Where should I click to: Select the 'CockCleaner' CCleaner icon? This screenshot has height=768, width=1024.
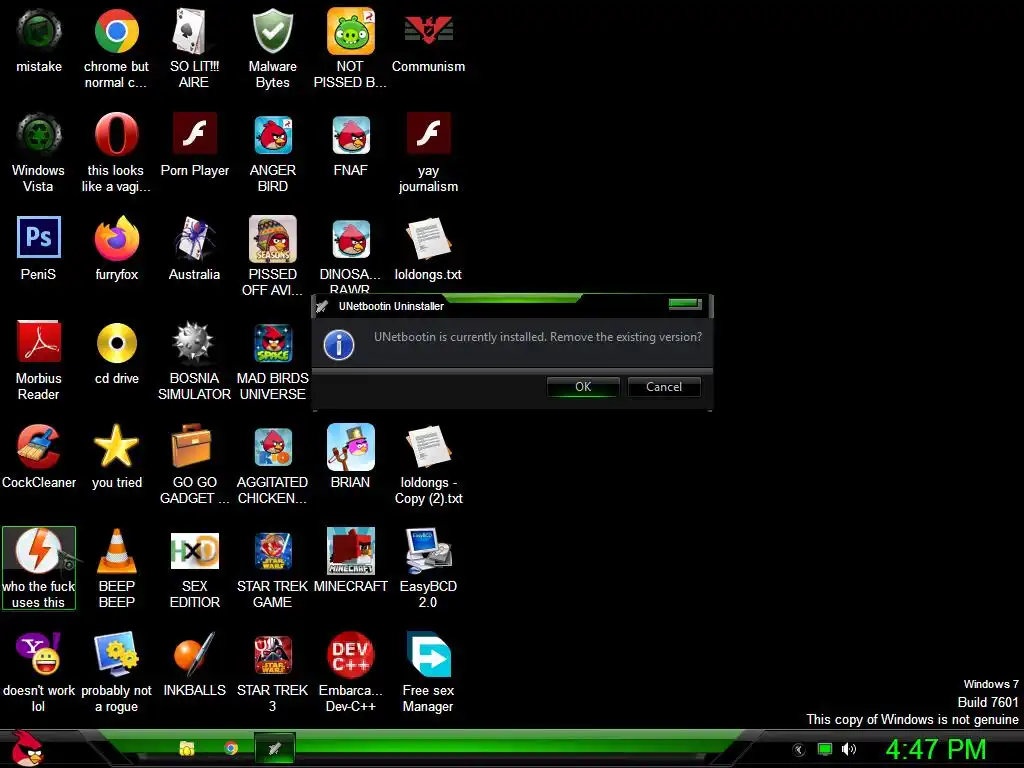coord(39,447)
